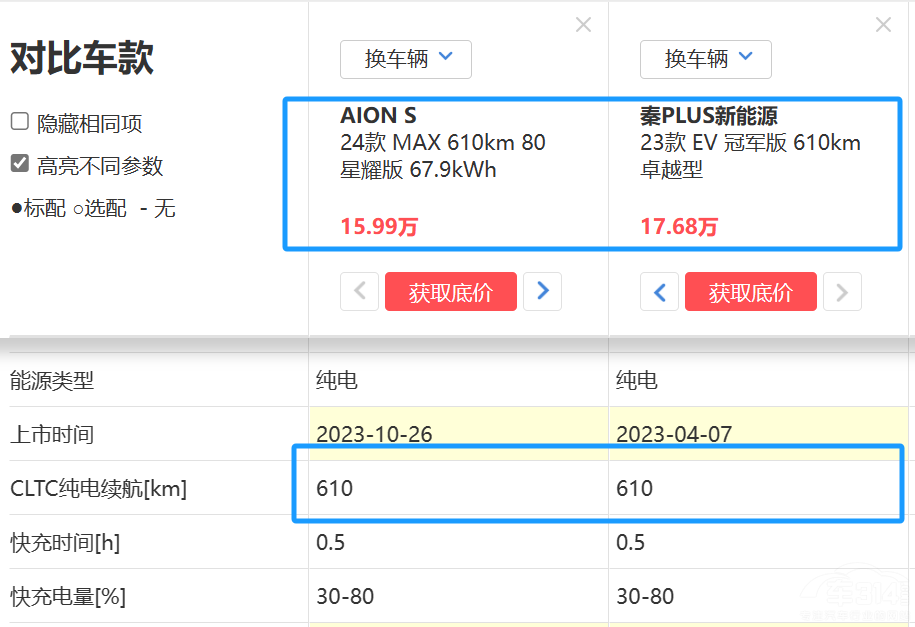The height and width of the screenshot is (627, 915).
Task: Disable the 高亮不同参数 checkbox
Action: (18, 161)
